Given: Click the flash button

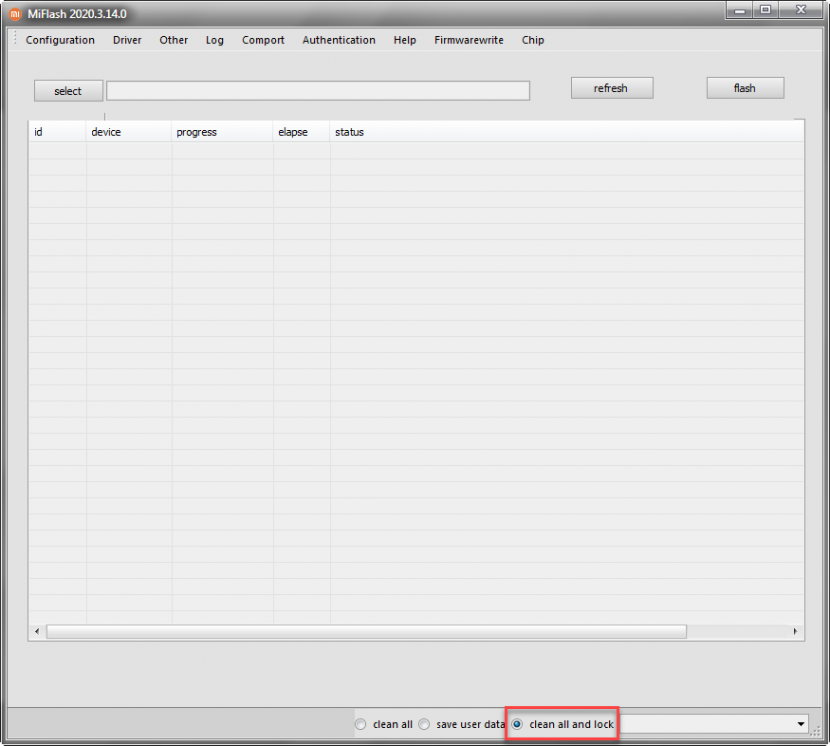Looking at the screenshot, I should point(745,88).
